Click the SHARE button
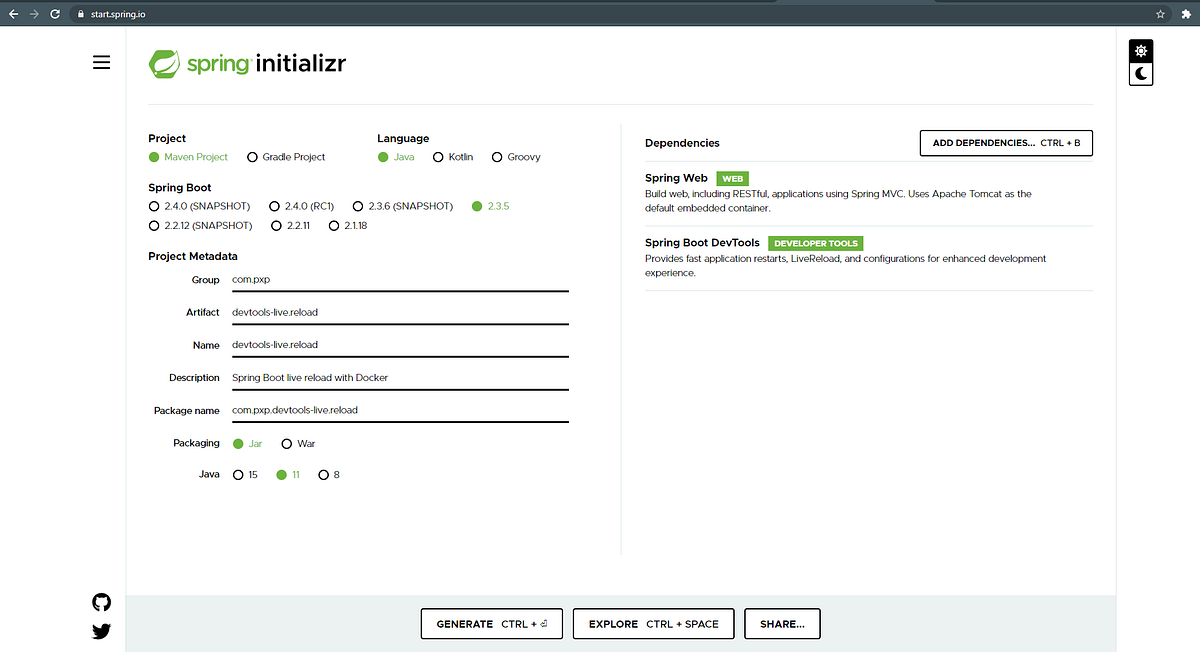The height and width of the screenshot is (652, 1200). pos(782,623)
